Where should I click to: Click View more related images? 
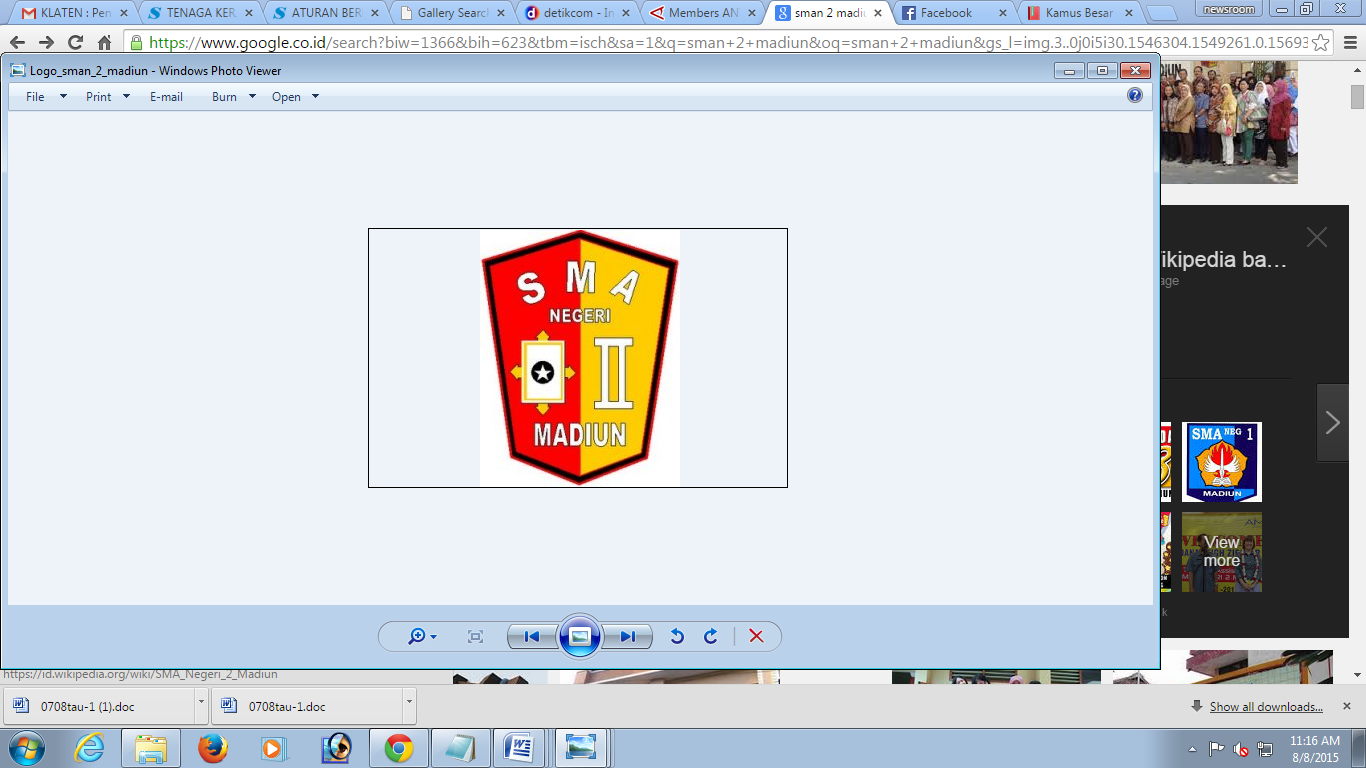click(1222, 552)
